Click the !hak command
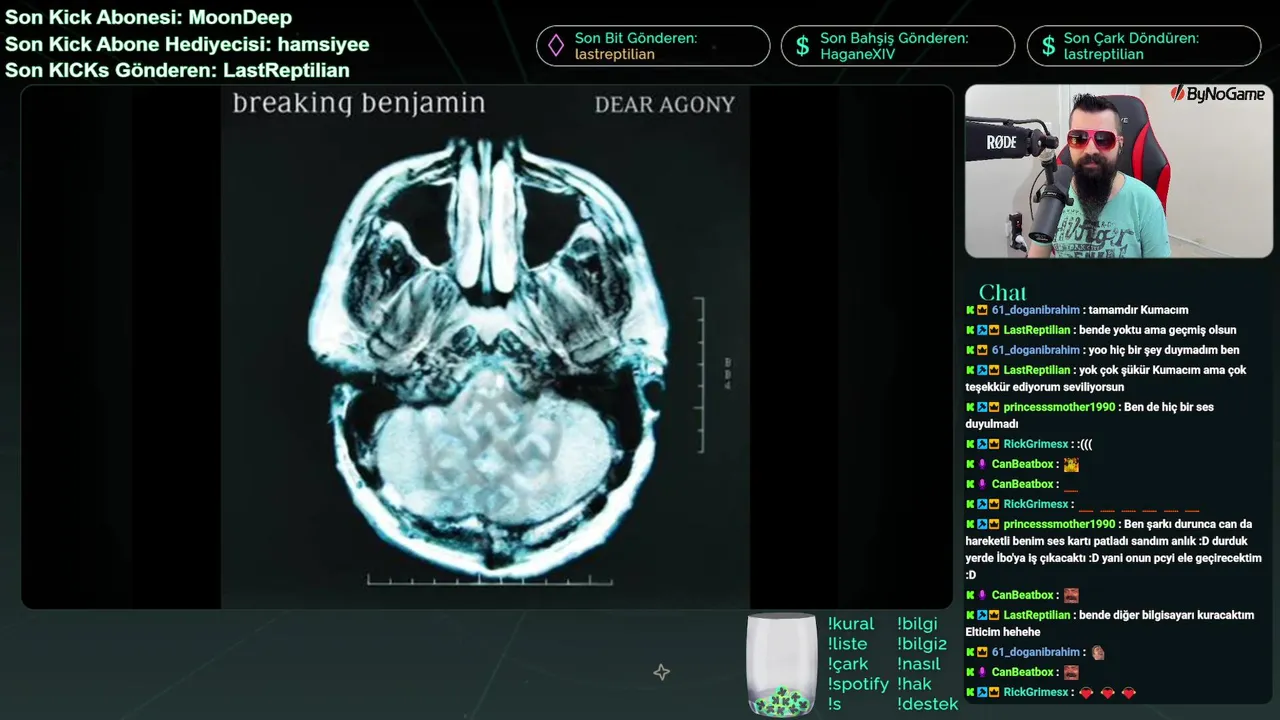The image size is (1280, 720). point(914,684)
